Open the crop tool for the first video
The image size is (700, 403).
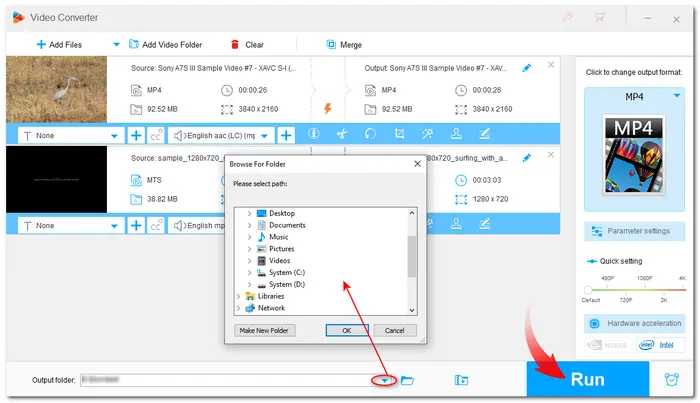click(399, 133)
